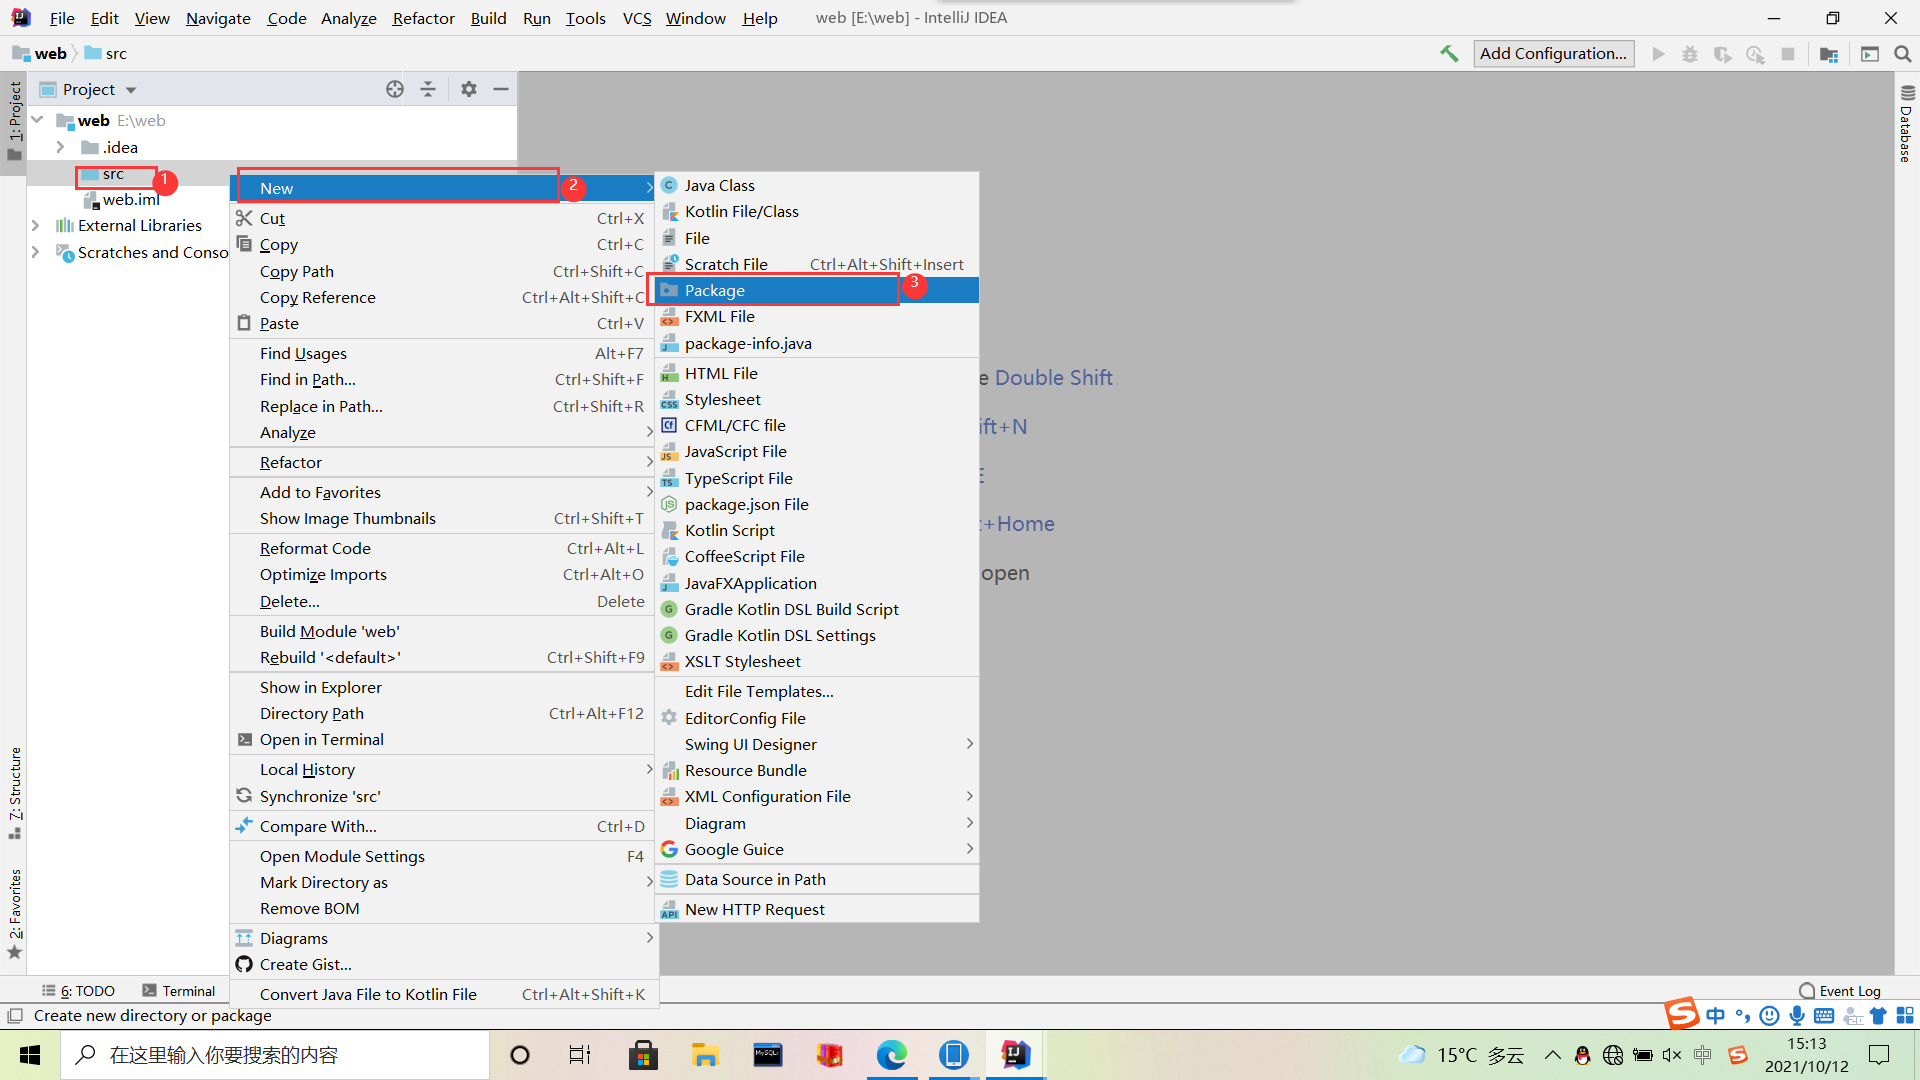Open the XML Configuration File submenu
This screenshot has height=1080, width=1920.
click(817, 796)
